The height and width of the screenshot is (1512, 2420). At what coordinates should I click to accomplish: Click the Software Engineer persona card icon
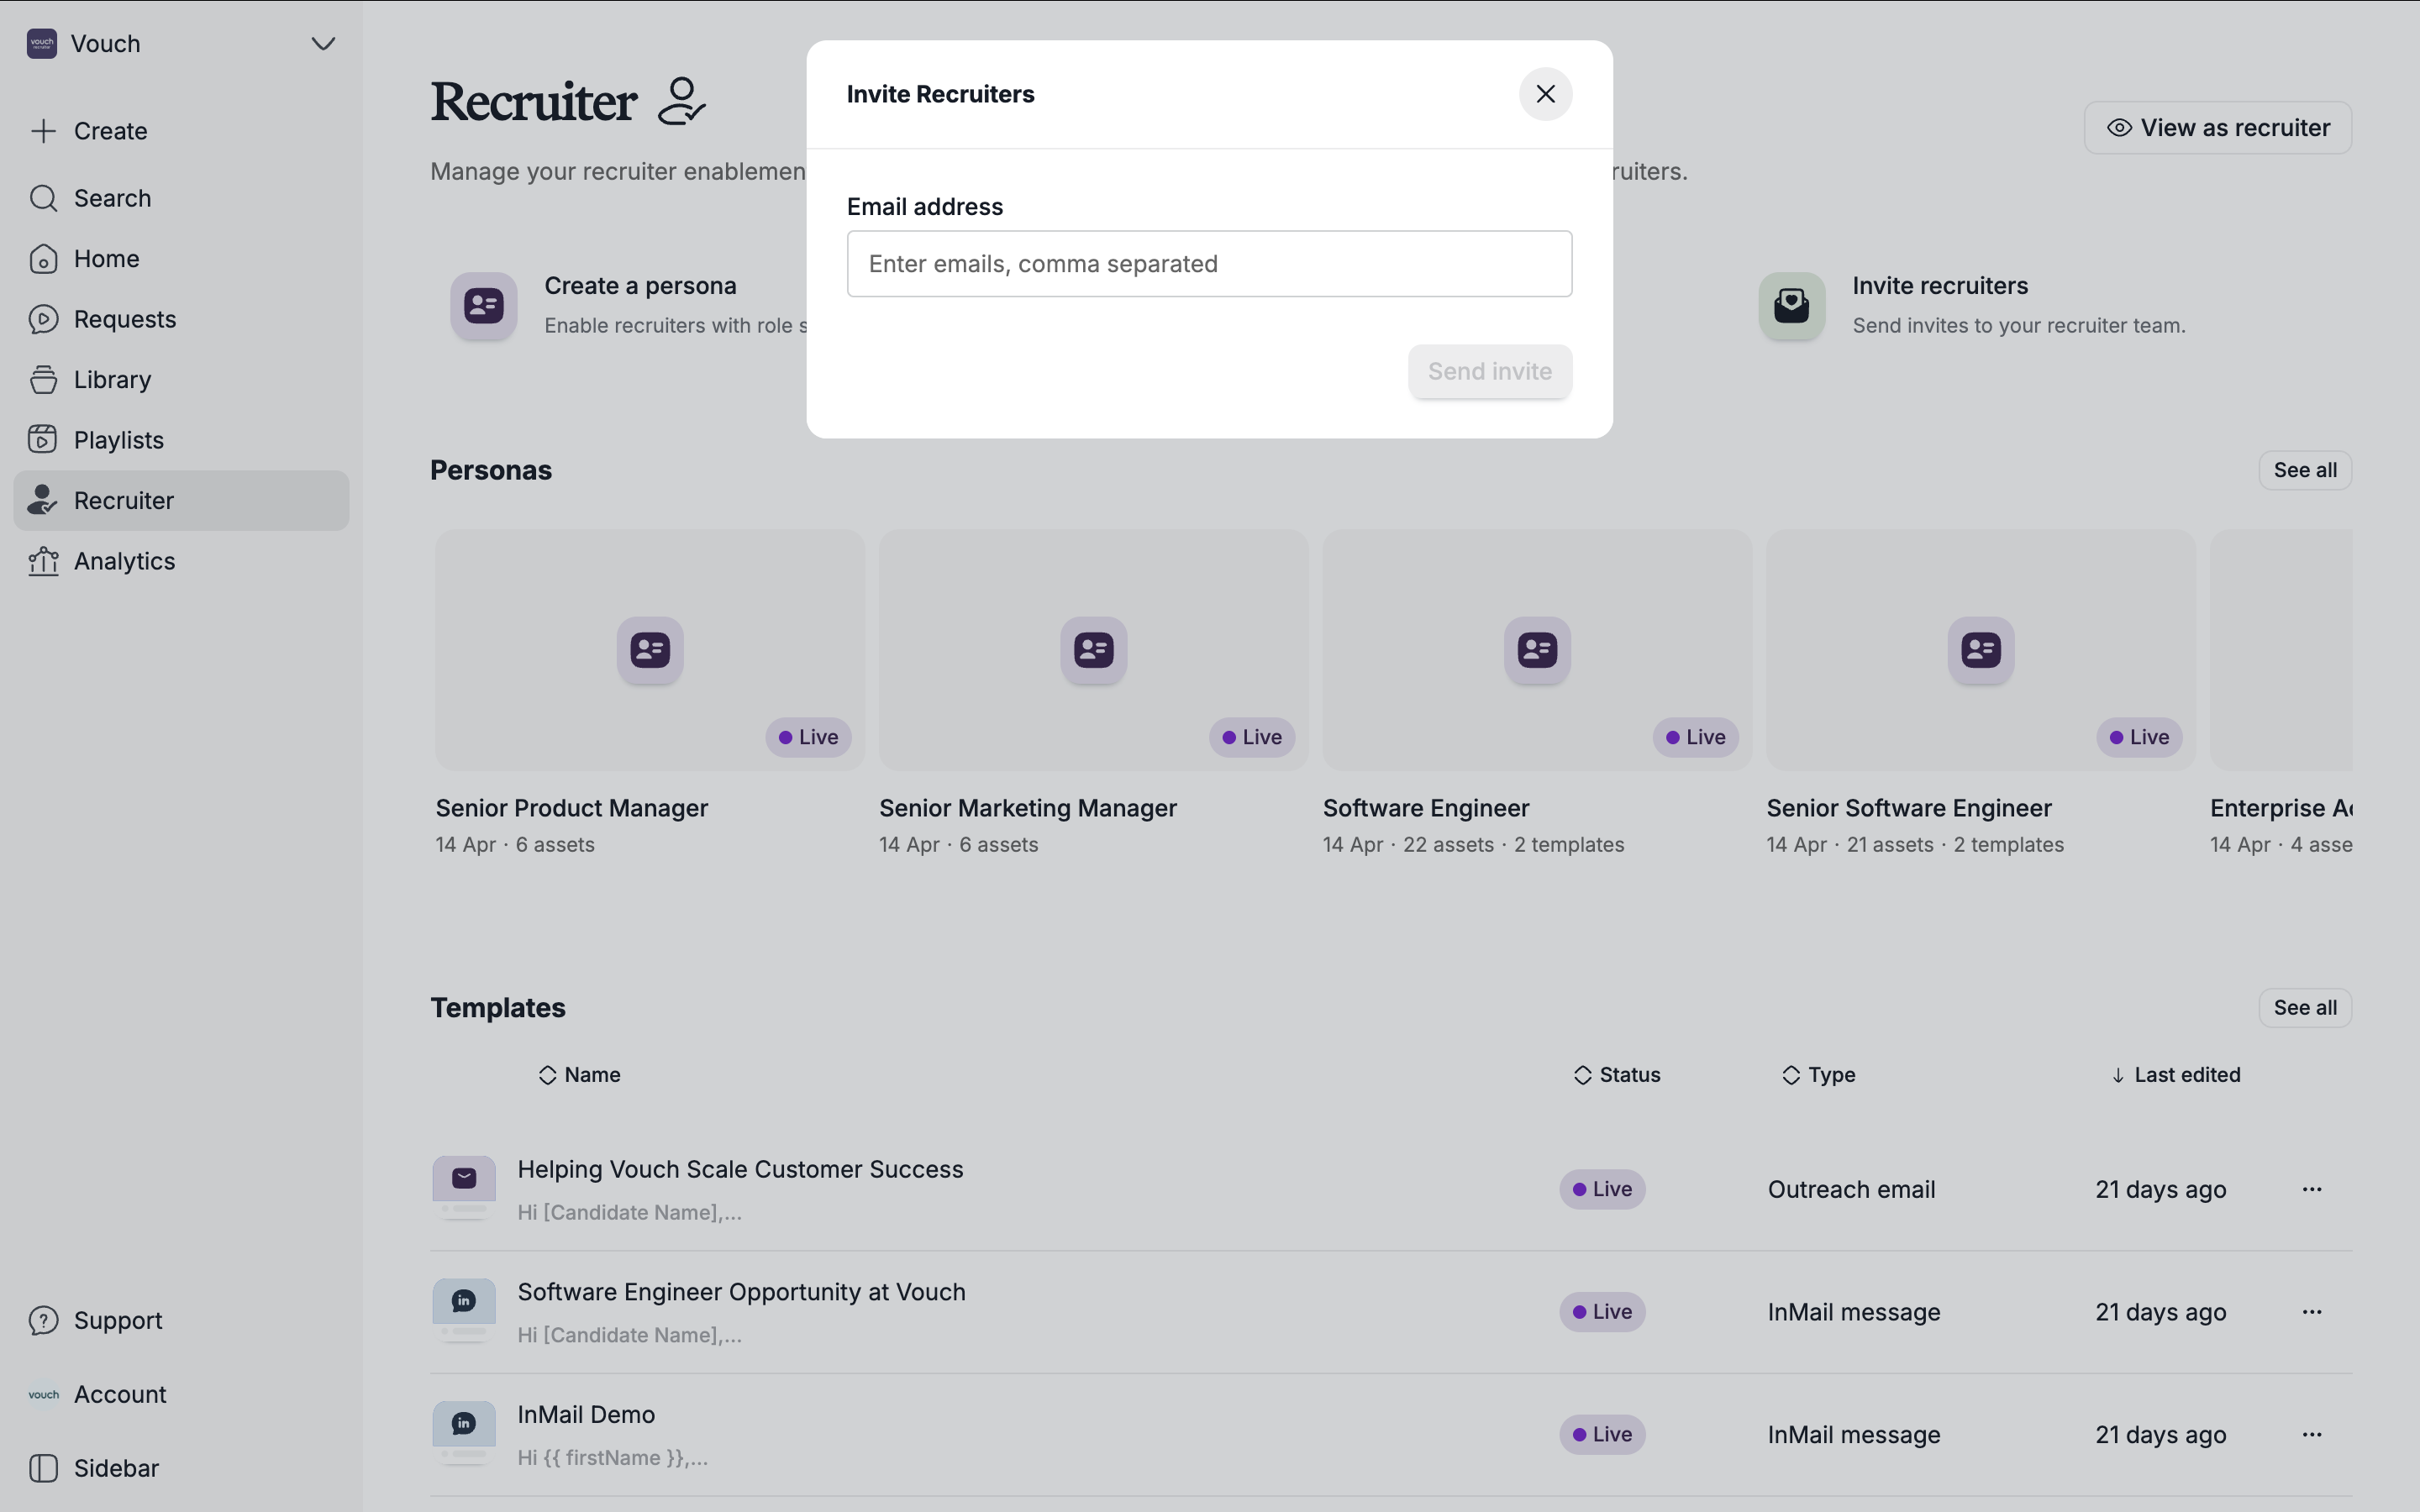click(1537, 650)
